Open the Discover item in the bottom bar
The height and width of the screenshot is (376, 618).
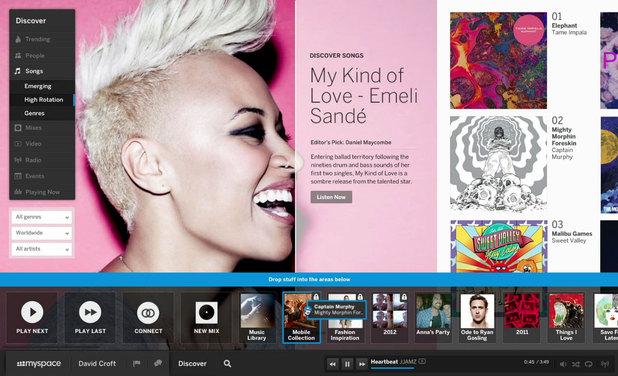coord(192,364)
